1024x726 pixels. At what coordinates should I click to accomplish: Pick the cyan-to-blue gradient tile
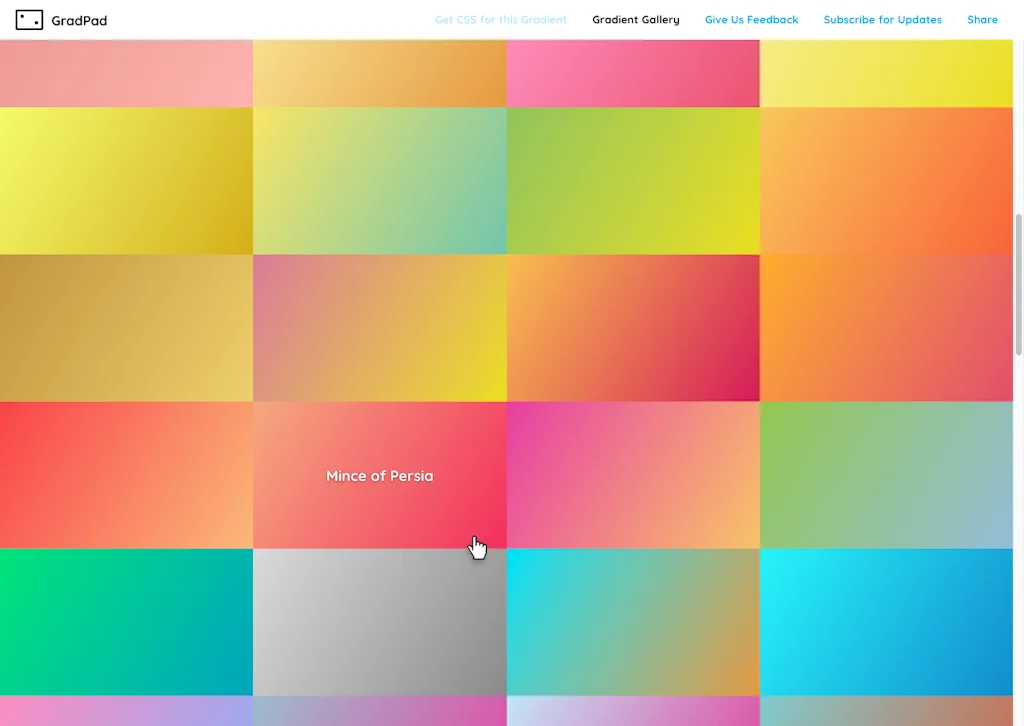coord(886,622)
